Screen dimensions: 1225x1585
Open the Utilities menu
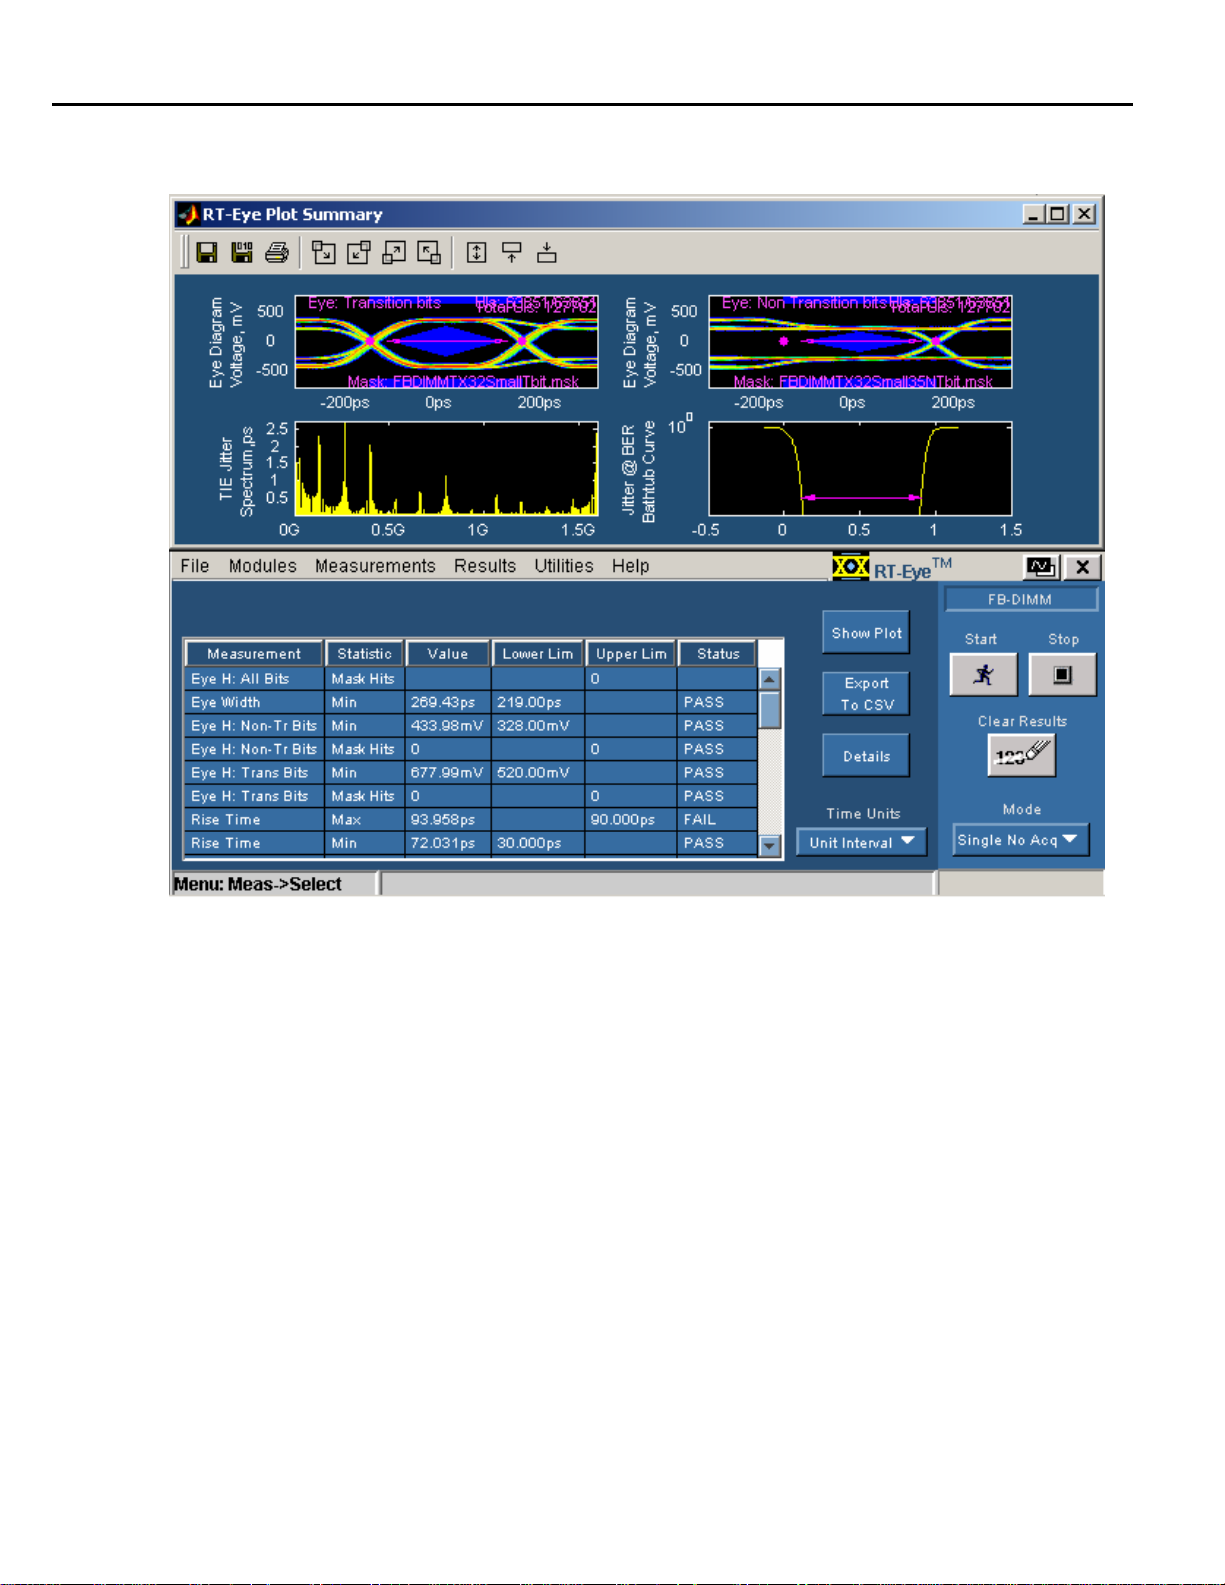coord(564,566)
